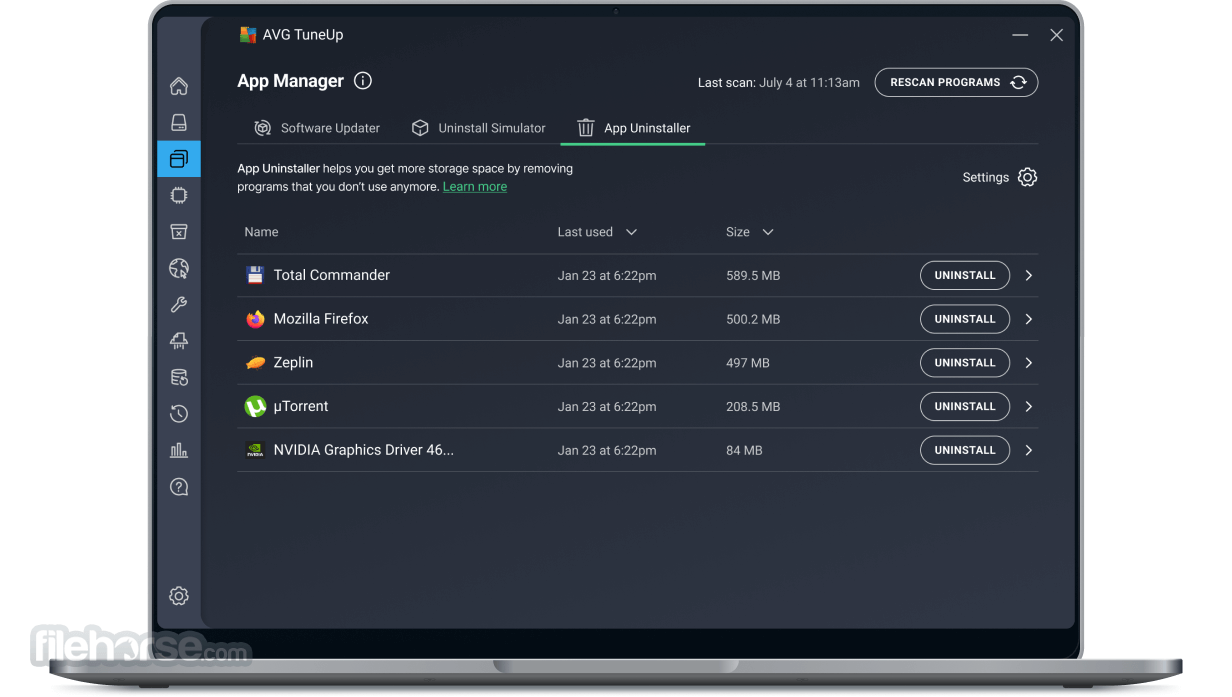Click the 208.5 MB size value
The height and width of the screenshot is (697, 1232).
pos(753,407)
